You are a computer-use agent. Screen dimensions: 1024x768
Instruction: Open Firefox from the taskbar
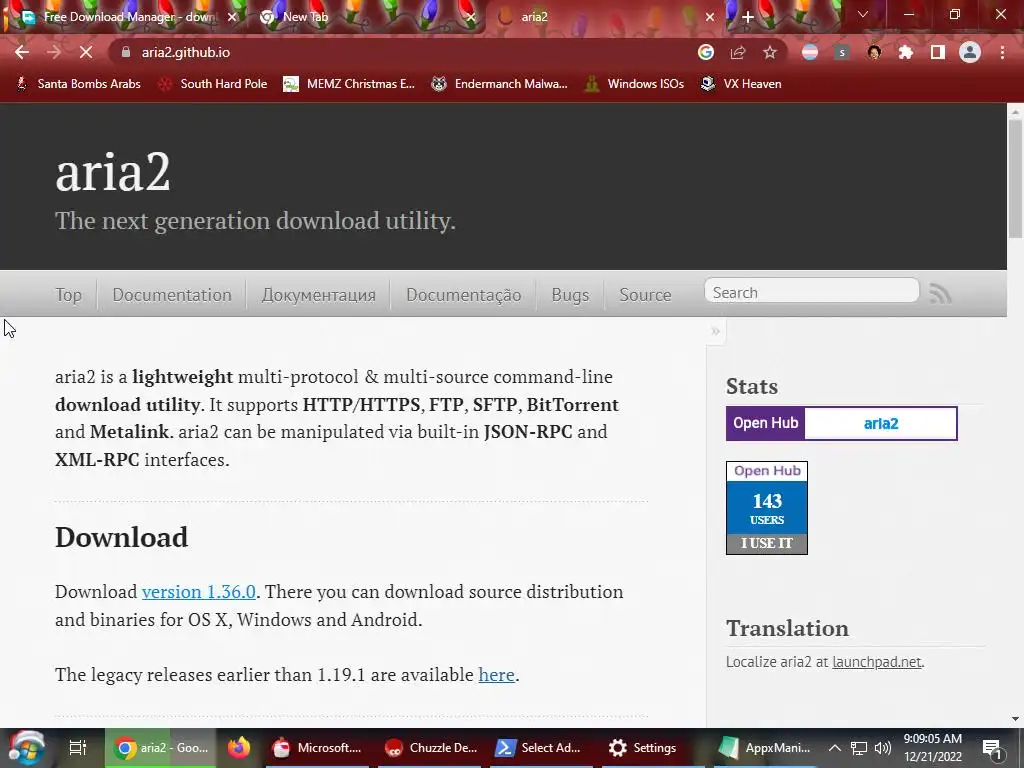pos(239,748)
